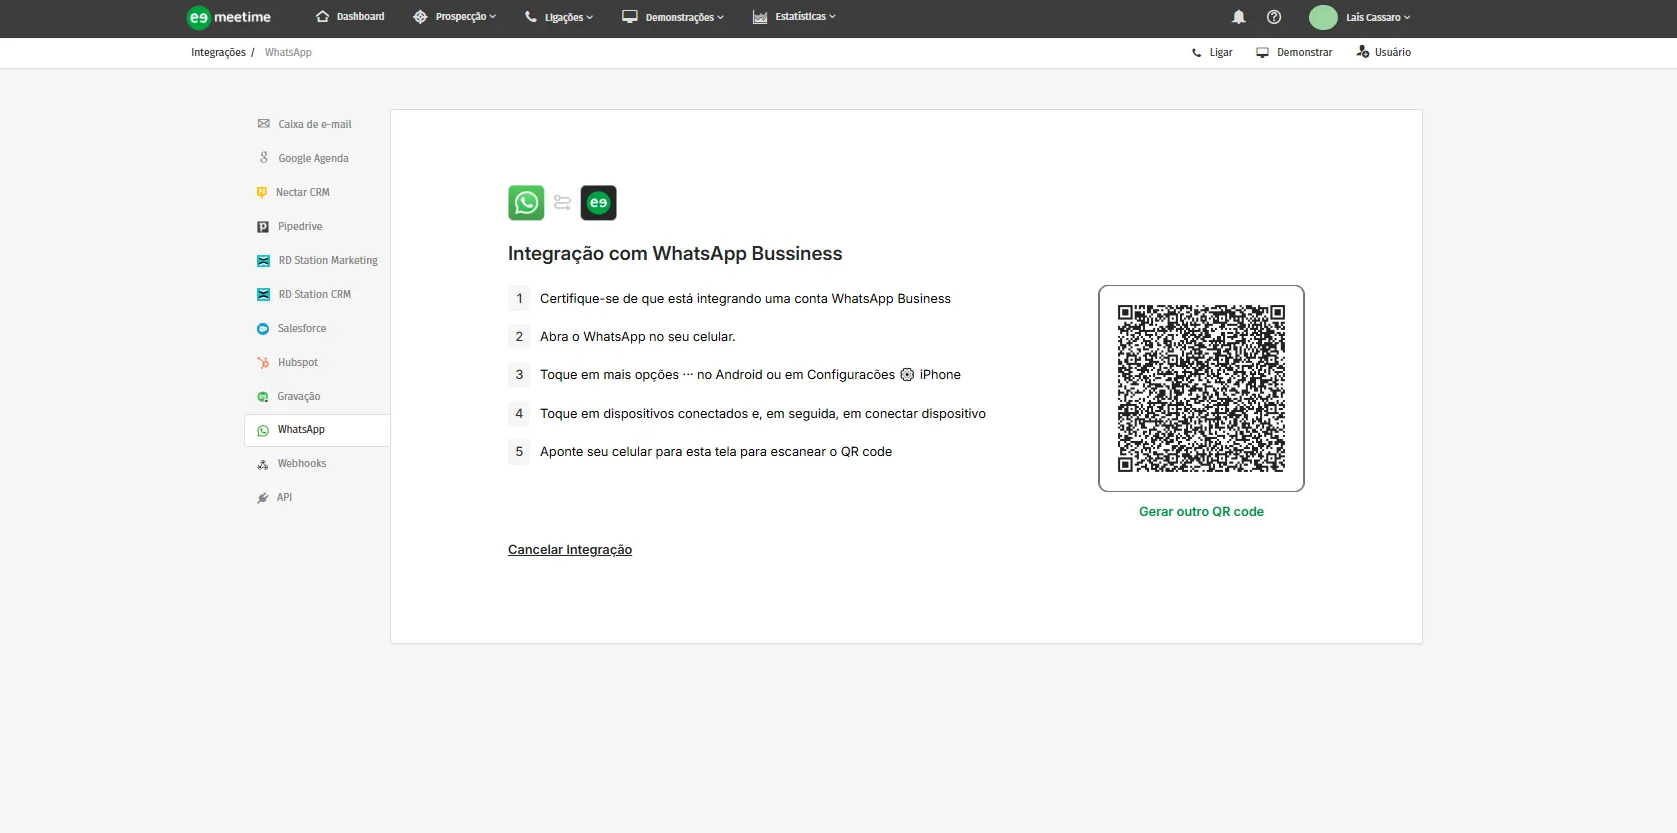Image resolution: width=1677 pixels, height=833 pixels.
Task: Click the Google Agenda sidebar icon
Action: click(264, 158)
